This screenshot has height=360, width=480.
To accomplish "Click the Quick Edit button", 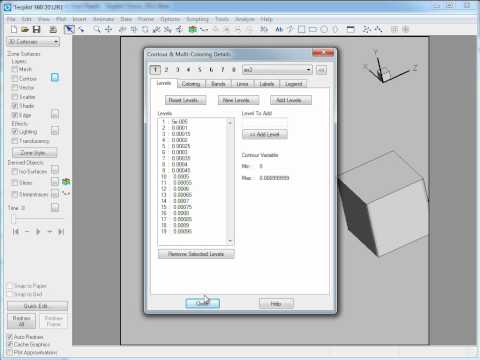I will [37, 306].
